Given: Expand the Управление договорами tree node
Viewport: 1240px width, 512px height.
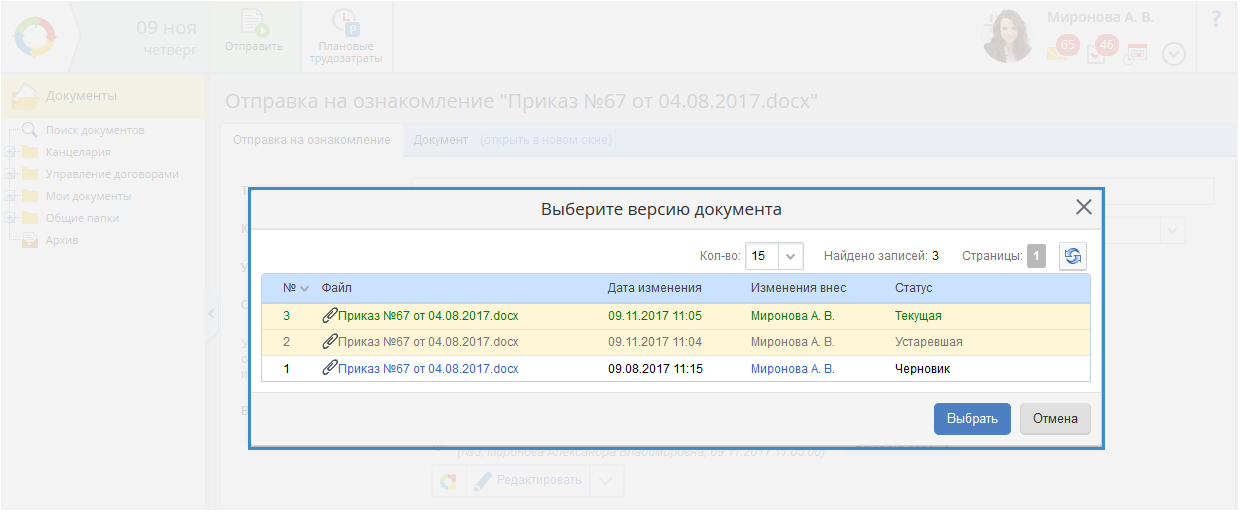Looking at the screenshot, I should tap(9, 174).
